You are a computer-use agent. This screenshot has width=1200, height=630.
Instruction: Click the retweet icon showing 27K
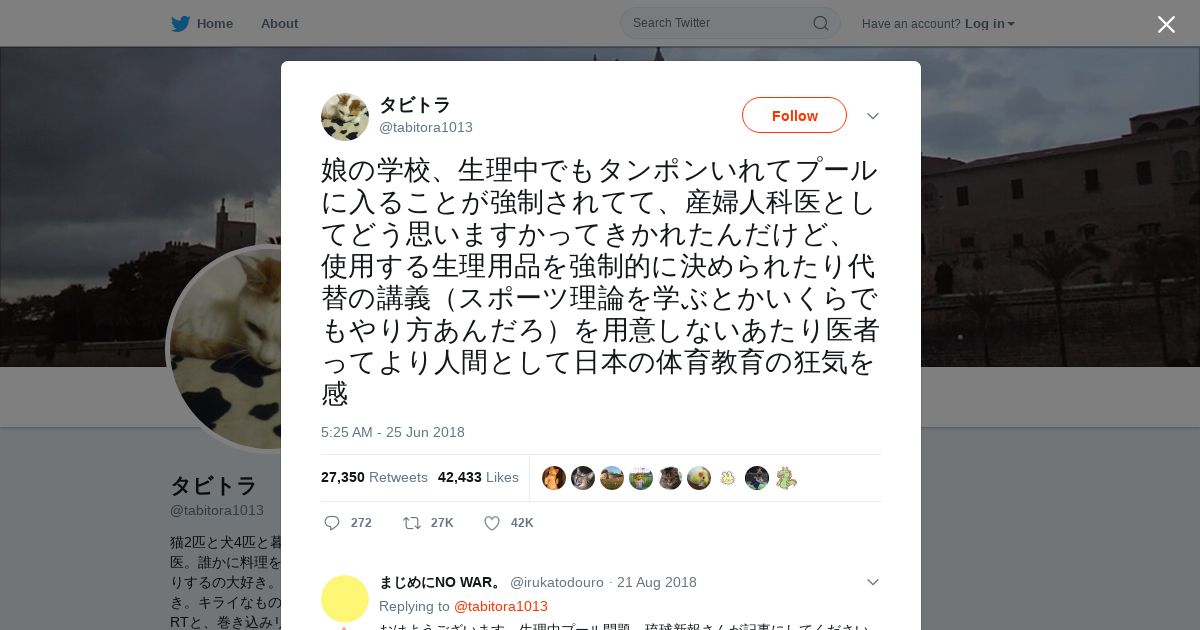[411, 523]
